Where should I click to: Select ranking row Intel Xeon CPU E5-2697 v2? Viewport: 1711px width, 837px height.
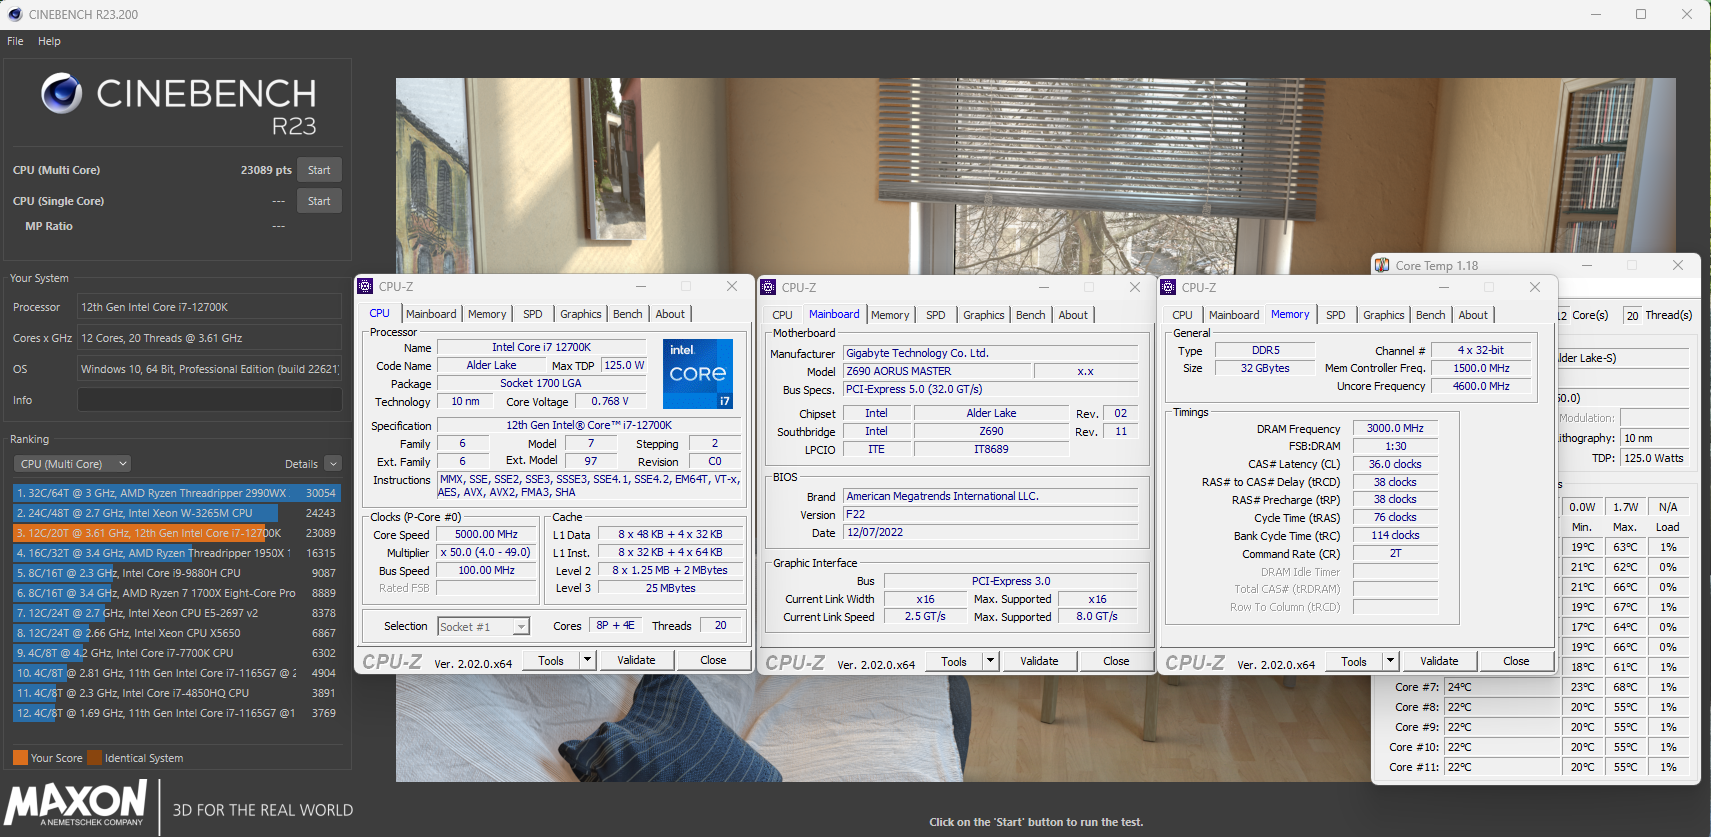[x=177, y=613]
